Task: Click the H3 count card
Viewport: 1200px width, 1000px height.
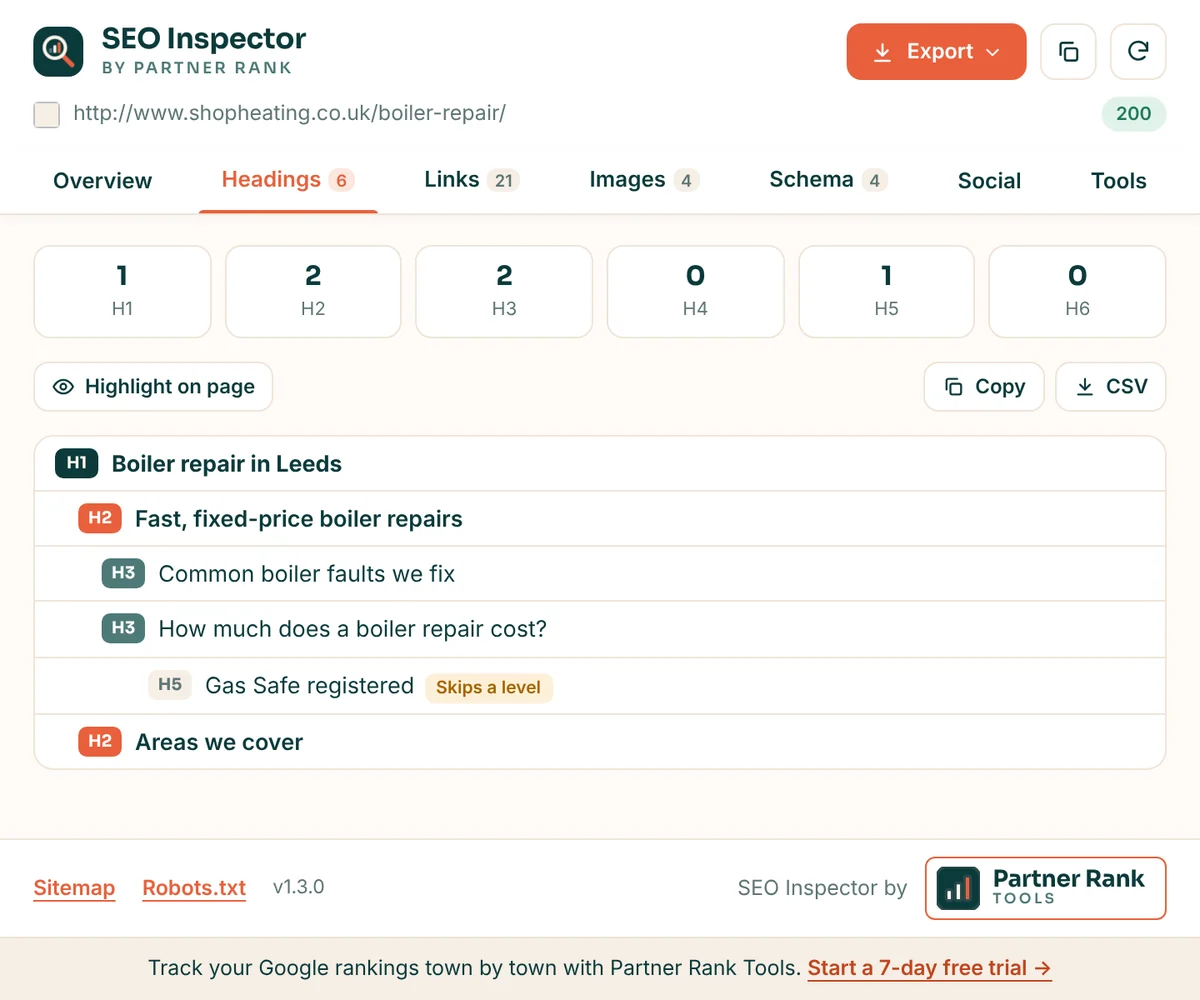Action: coord(504,292)
